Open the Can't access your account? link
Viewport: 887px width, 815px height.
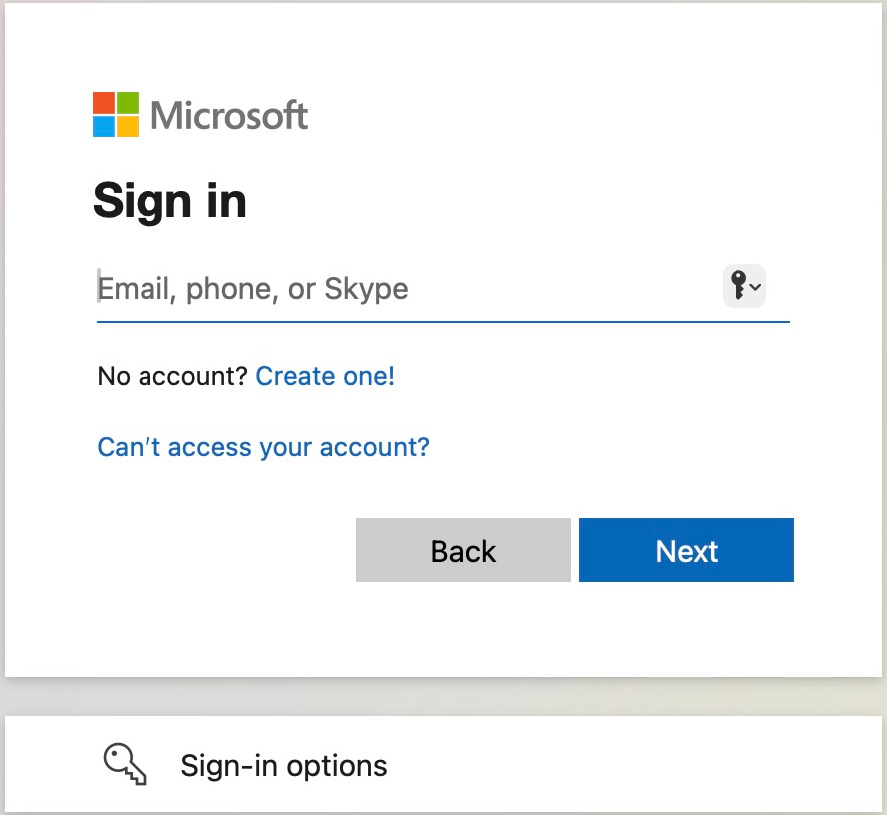coord(264,447)
